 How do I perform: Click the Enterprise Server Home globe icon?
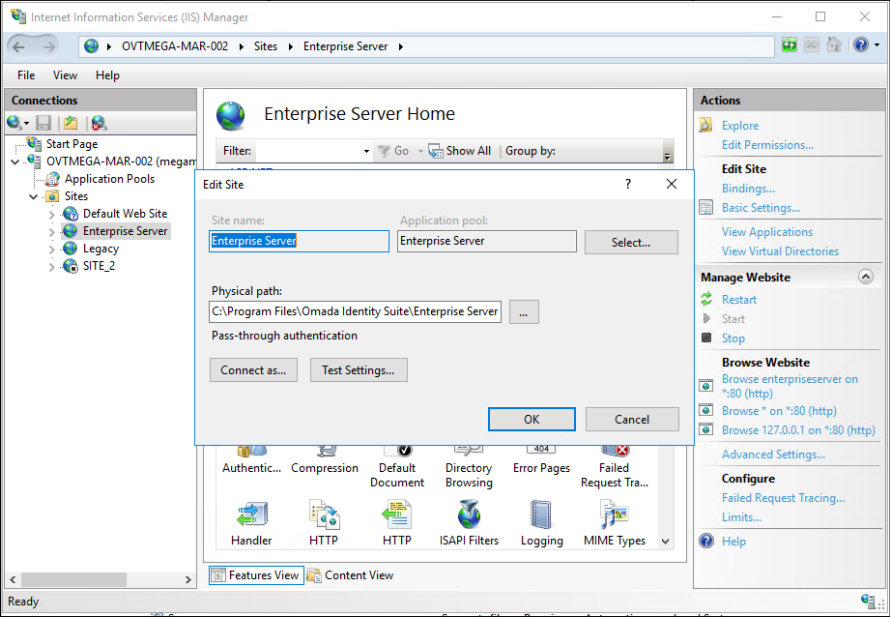coord(231,115)
